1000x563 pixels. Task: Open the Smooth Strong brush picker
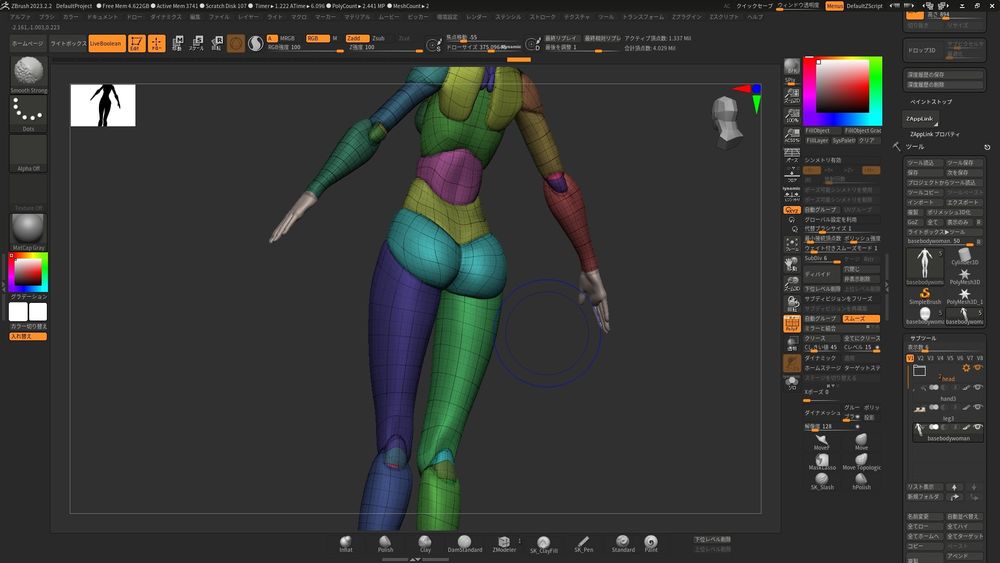(29, 75)
